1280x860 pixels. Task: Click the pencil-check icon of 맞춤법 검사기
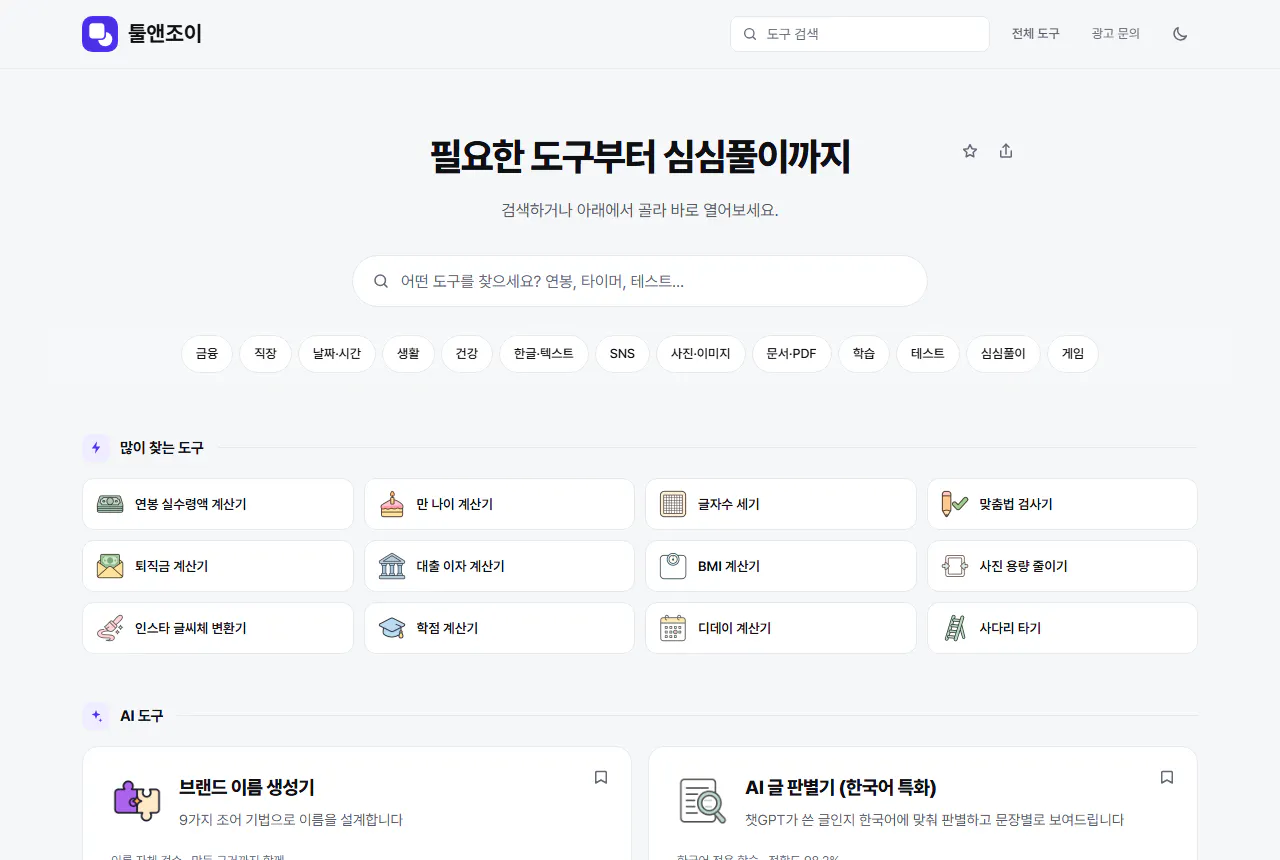[954, 504]
